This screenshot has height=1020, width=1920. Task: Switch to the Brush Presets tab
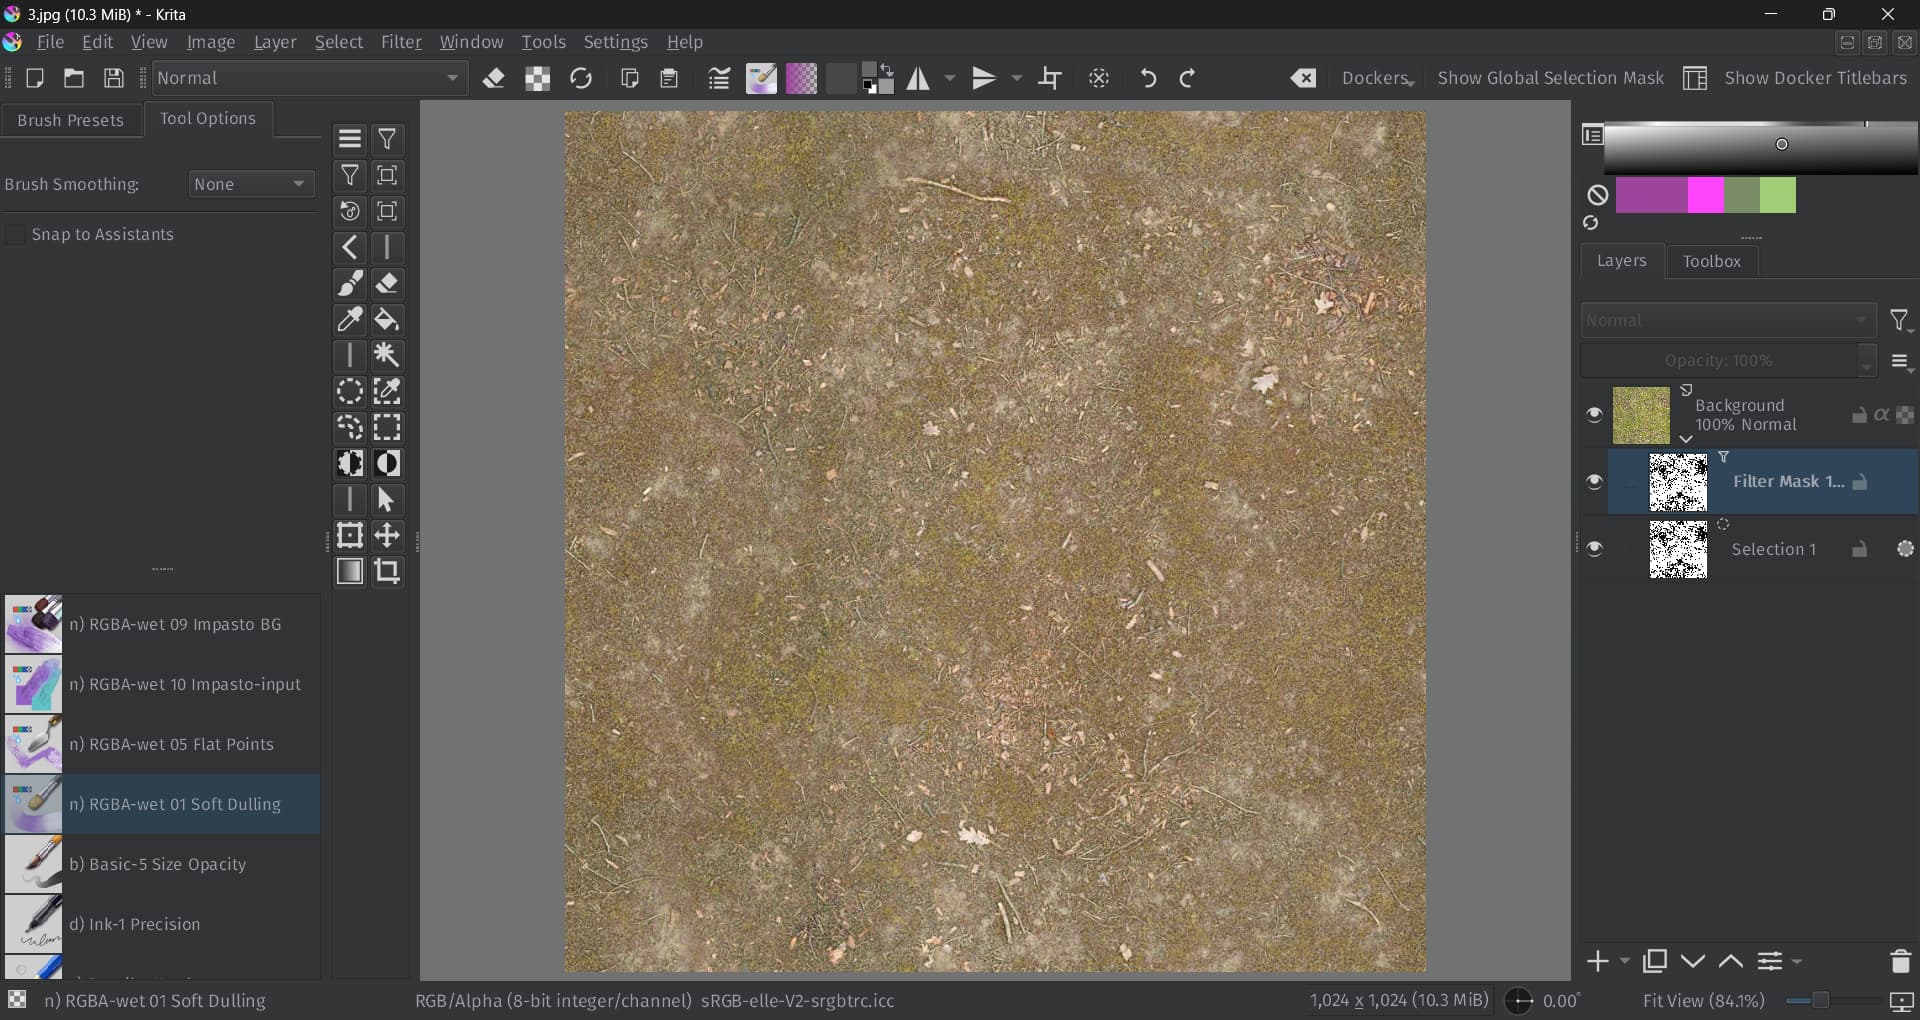click(70, 120)
